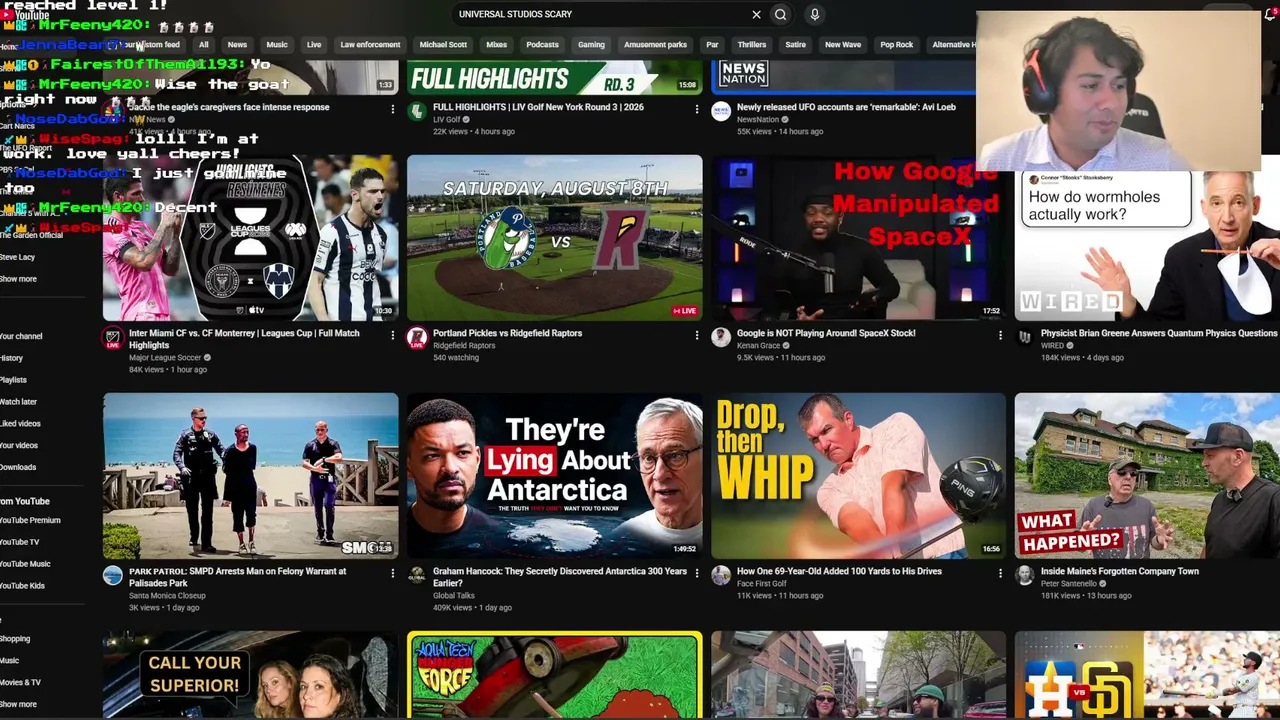The image size is (1280, 720).
Task: Select the Thrillers filter chip
Action: tap(752, 45)
